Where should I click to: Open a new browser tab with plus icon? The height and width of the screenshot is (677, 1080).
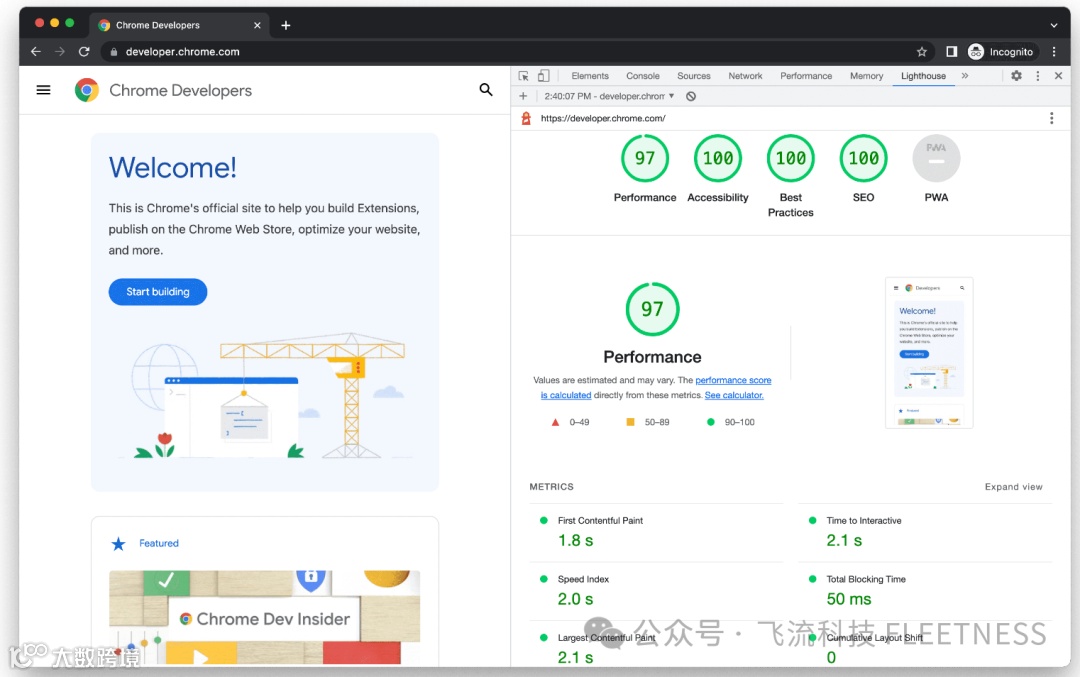tap(286, 25)
